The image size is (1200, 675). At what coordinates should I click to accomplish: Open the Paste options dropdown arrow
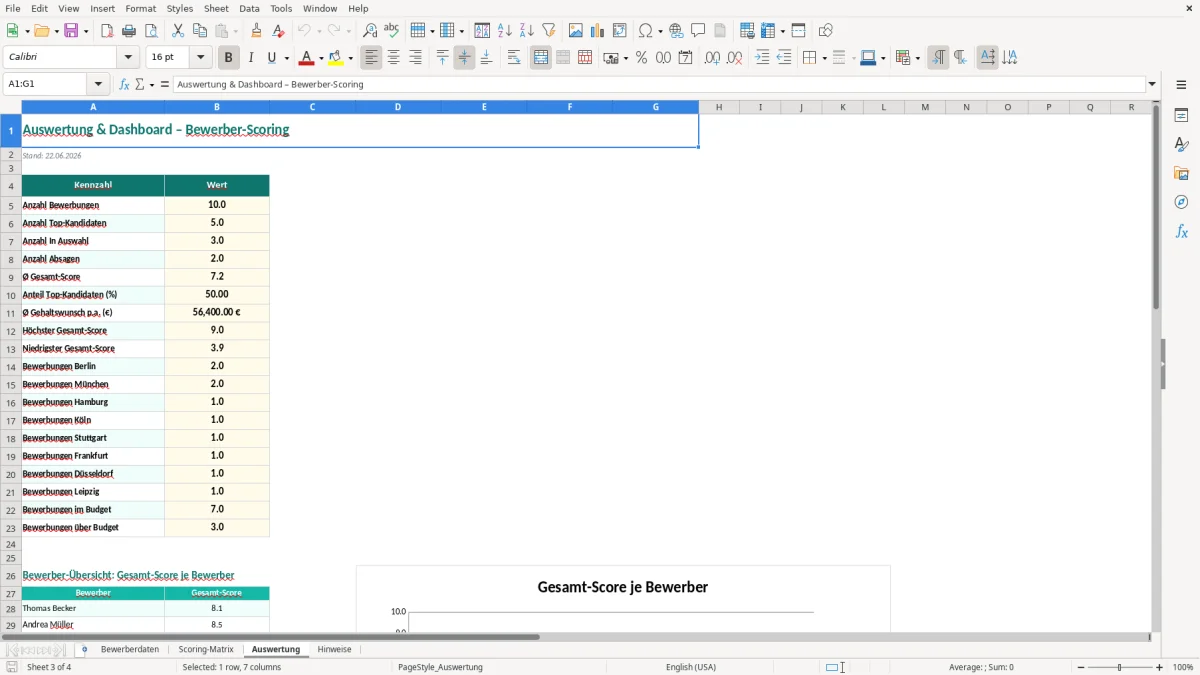[x=236, y=31]
